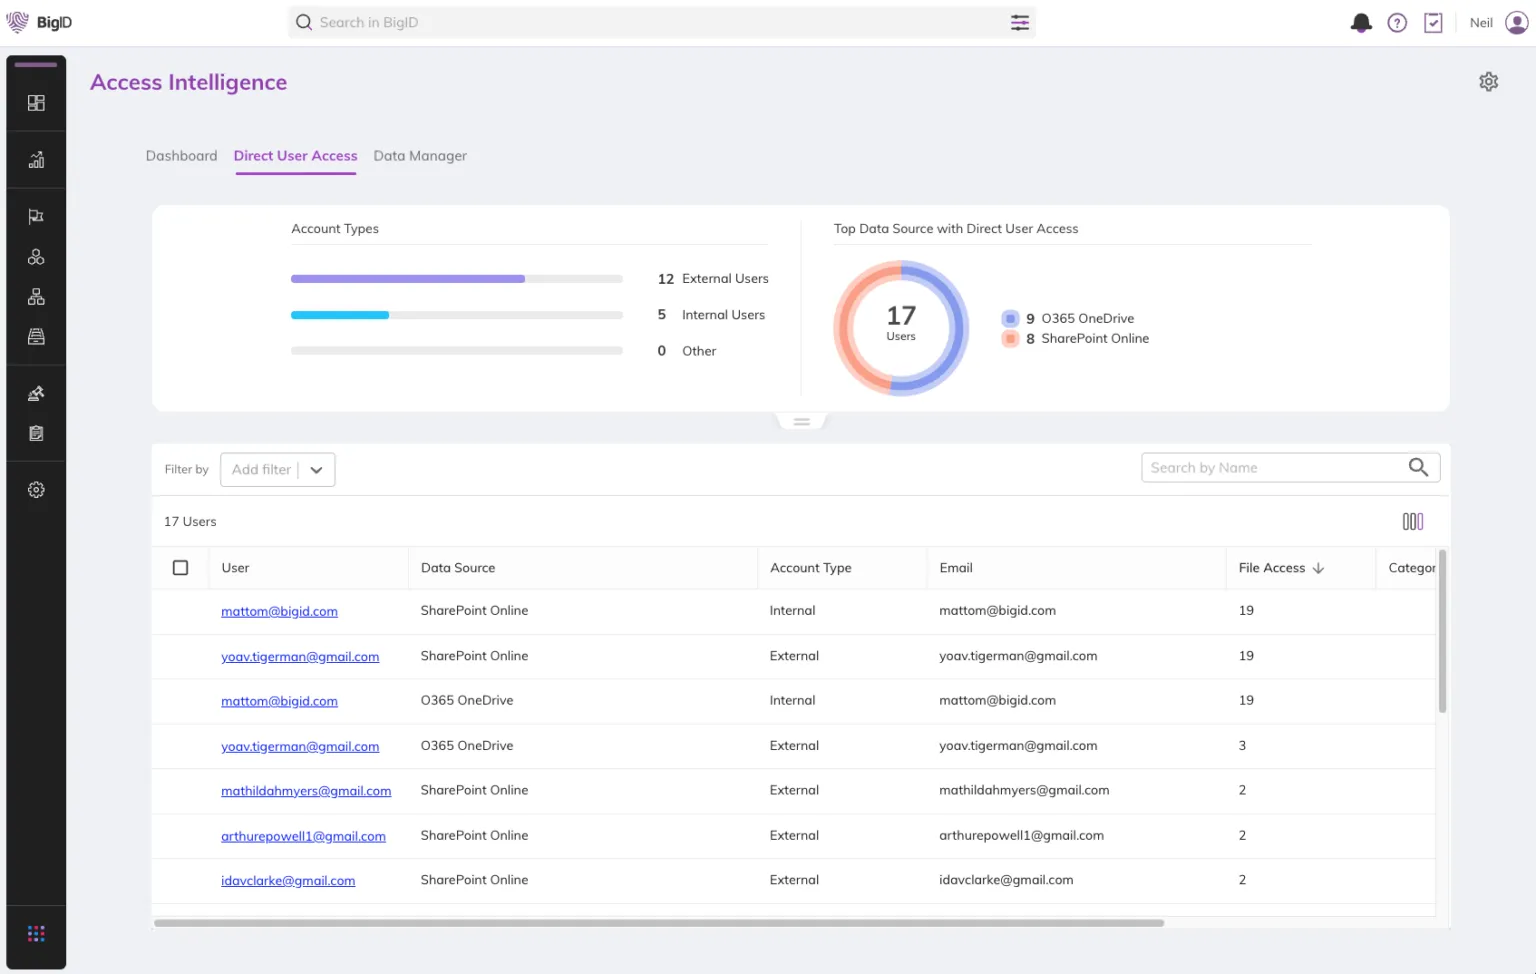Open mathildahmyers@gmail.com user link
This screenshot has width=1536, height=974.
(306, 791)
